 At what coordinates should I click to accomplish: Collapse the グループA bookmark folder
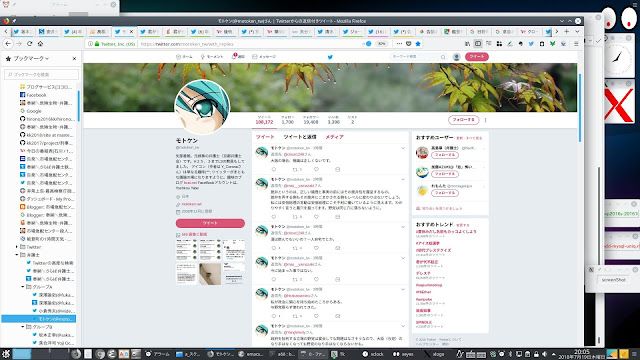[x=23, y=287]
